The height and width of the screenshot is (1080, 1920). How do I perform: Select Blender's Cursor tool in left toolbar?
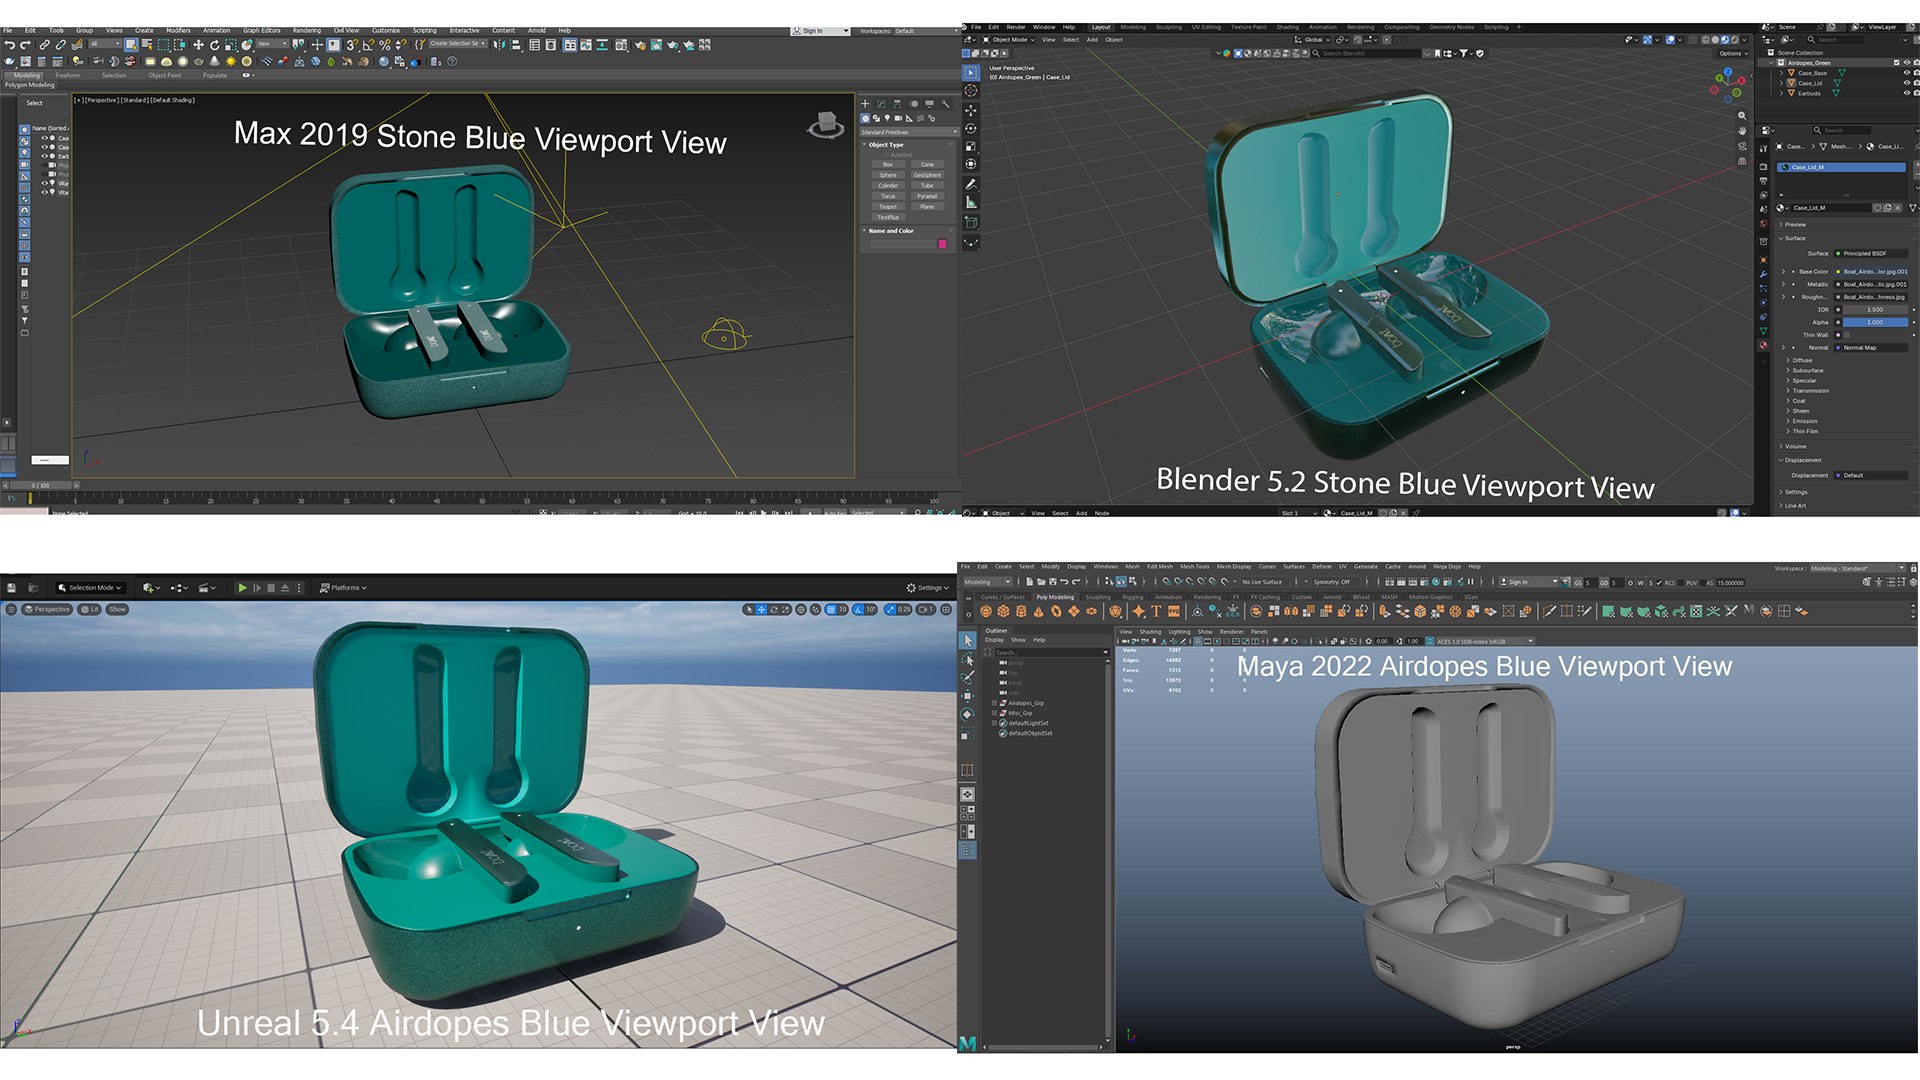point(970,91)
